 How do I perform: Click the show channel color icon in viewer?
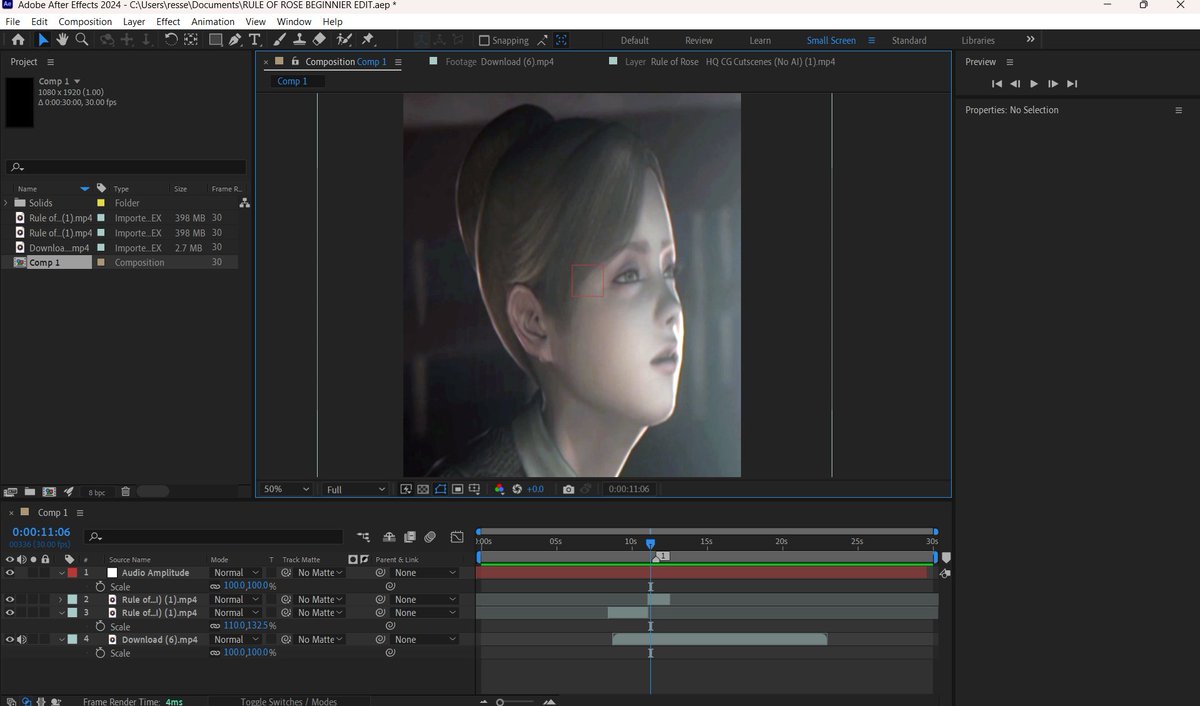pyautogui.click(x=499, y=489)
